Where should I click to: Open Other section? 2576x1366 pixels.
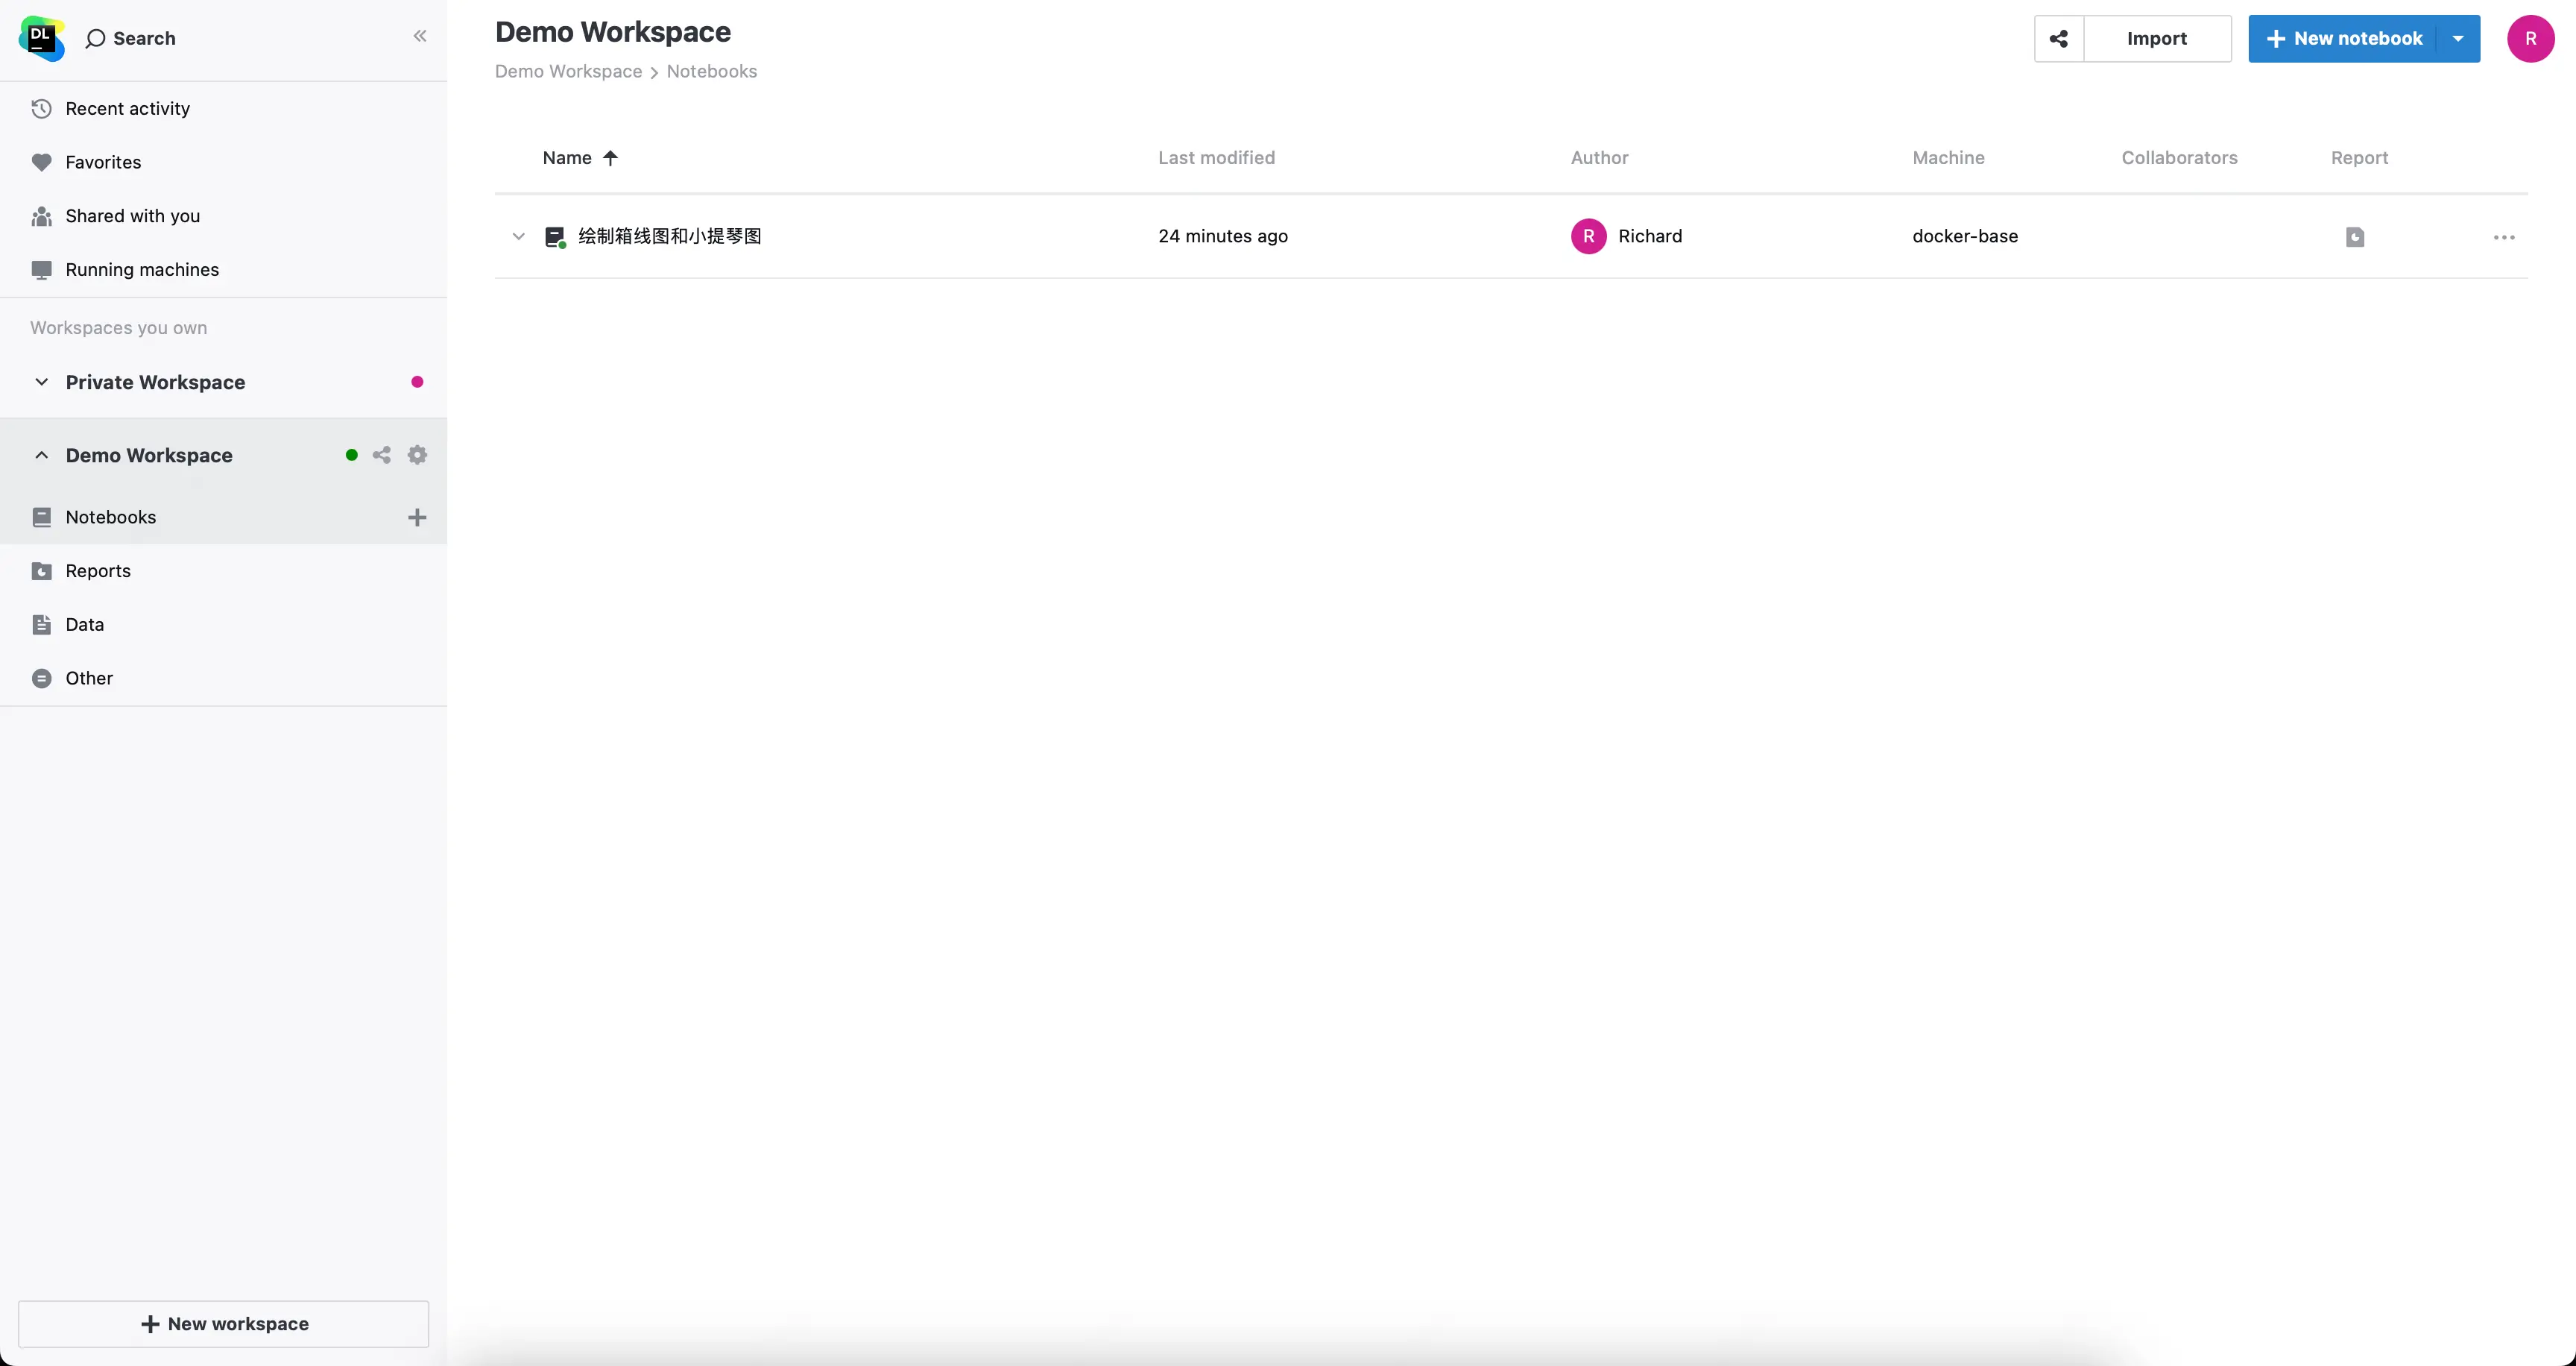[x=223, y=678]
